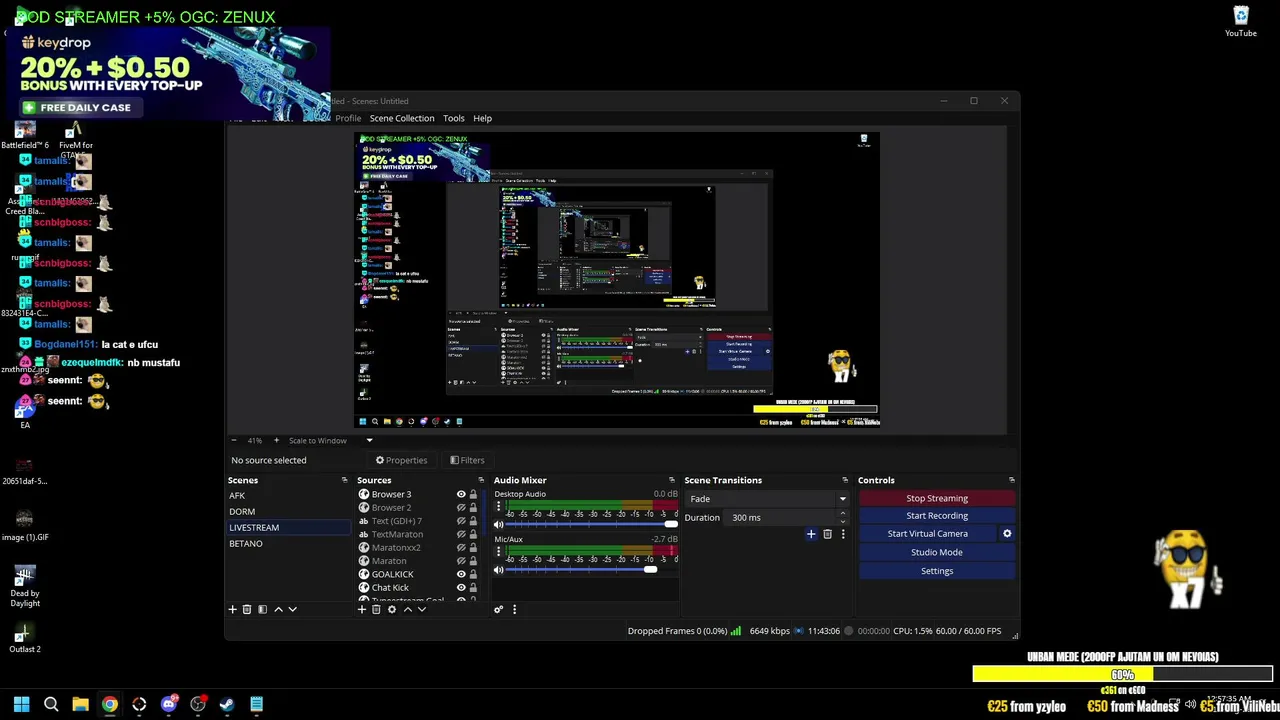Image resolution: width=1280 pixels, height=720 pixels.
Task: Hide the Browser 3 source
Action: (x=461, y=494)
